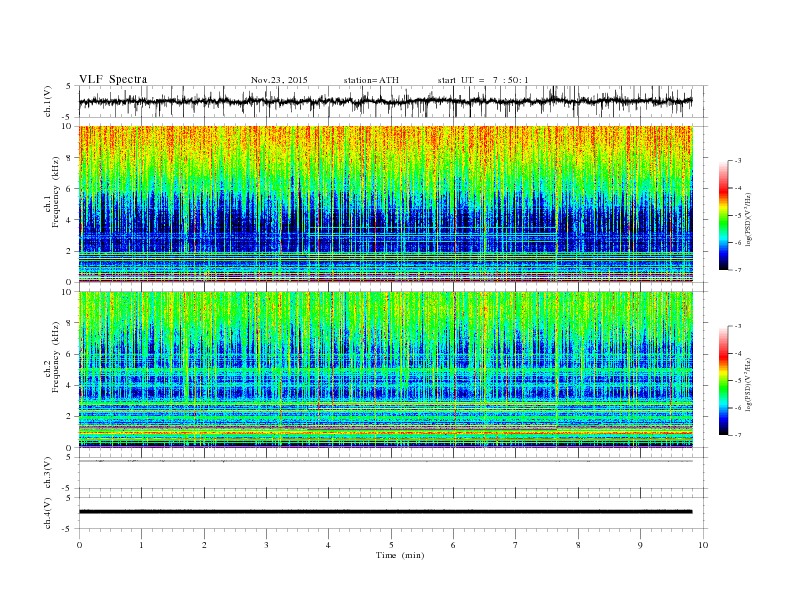Image resolution: width=792 pixels, height=612 pixels.
Task: Select the date text "Nov.23, 2015"
Action: [279, 80]
